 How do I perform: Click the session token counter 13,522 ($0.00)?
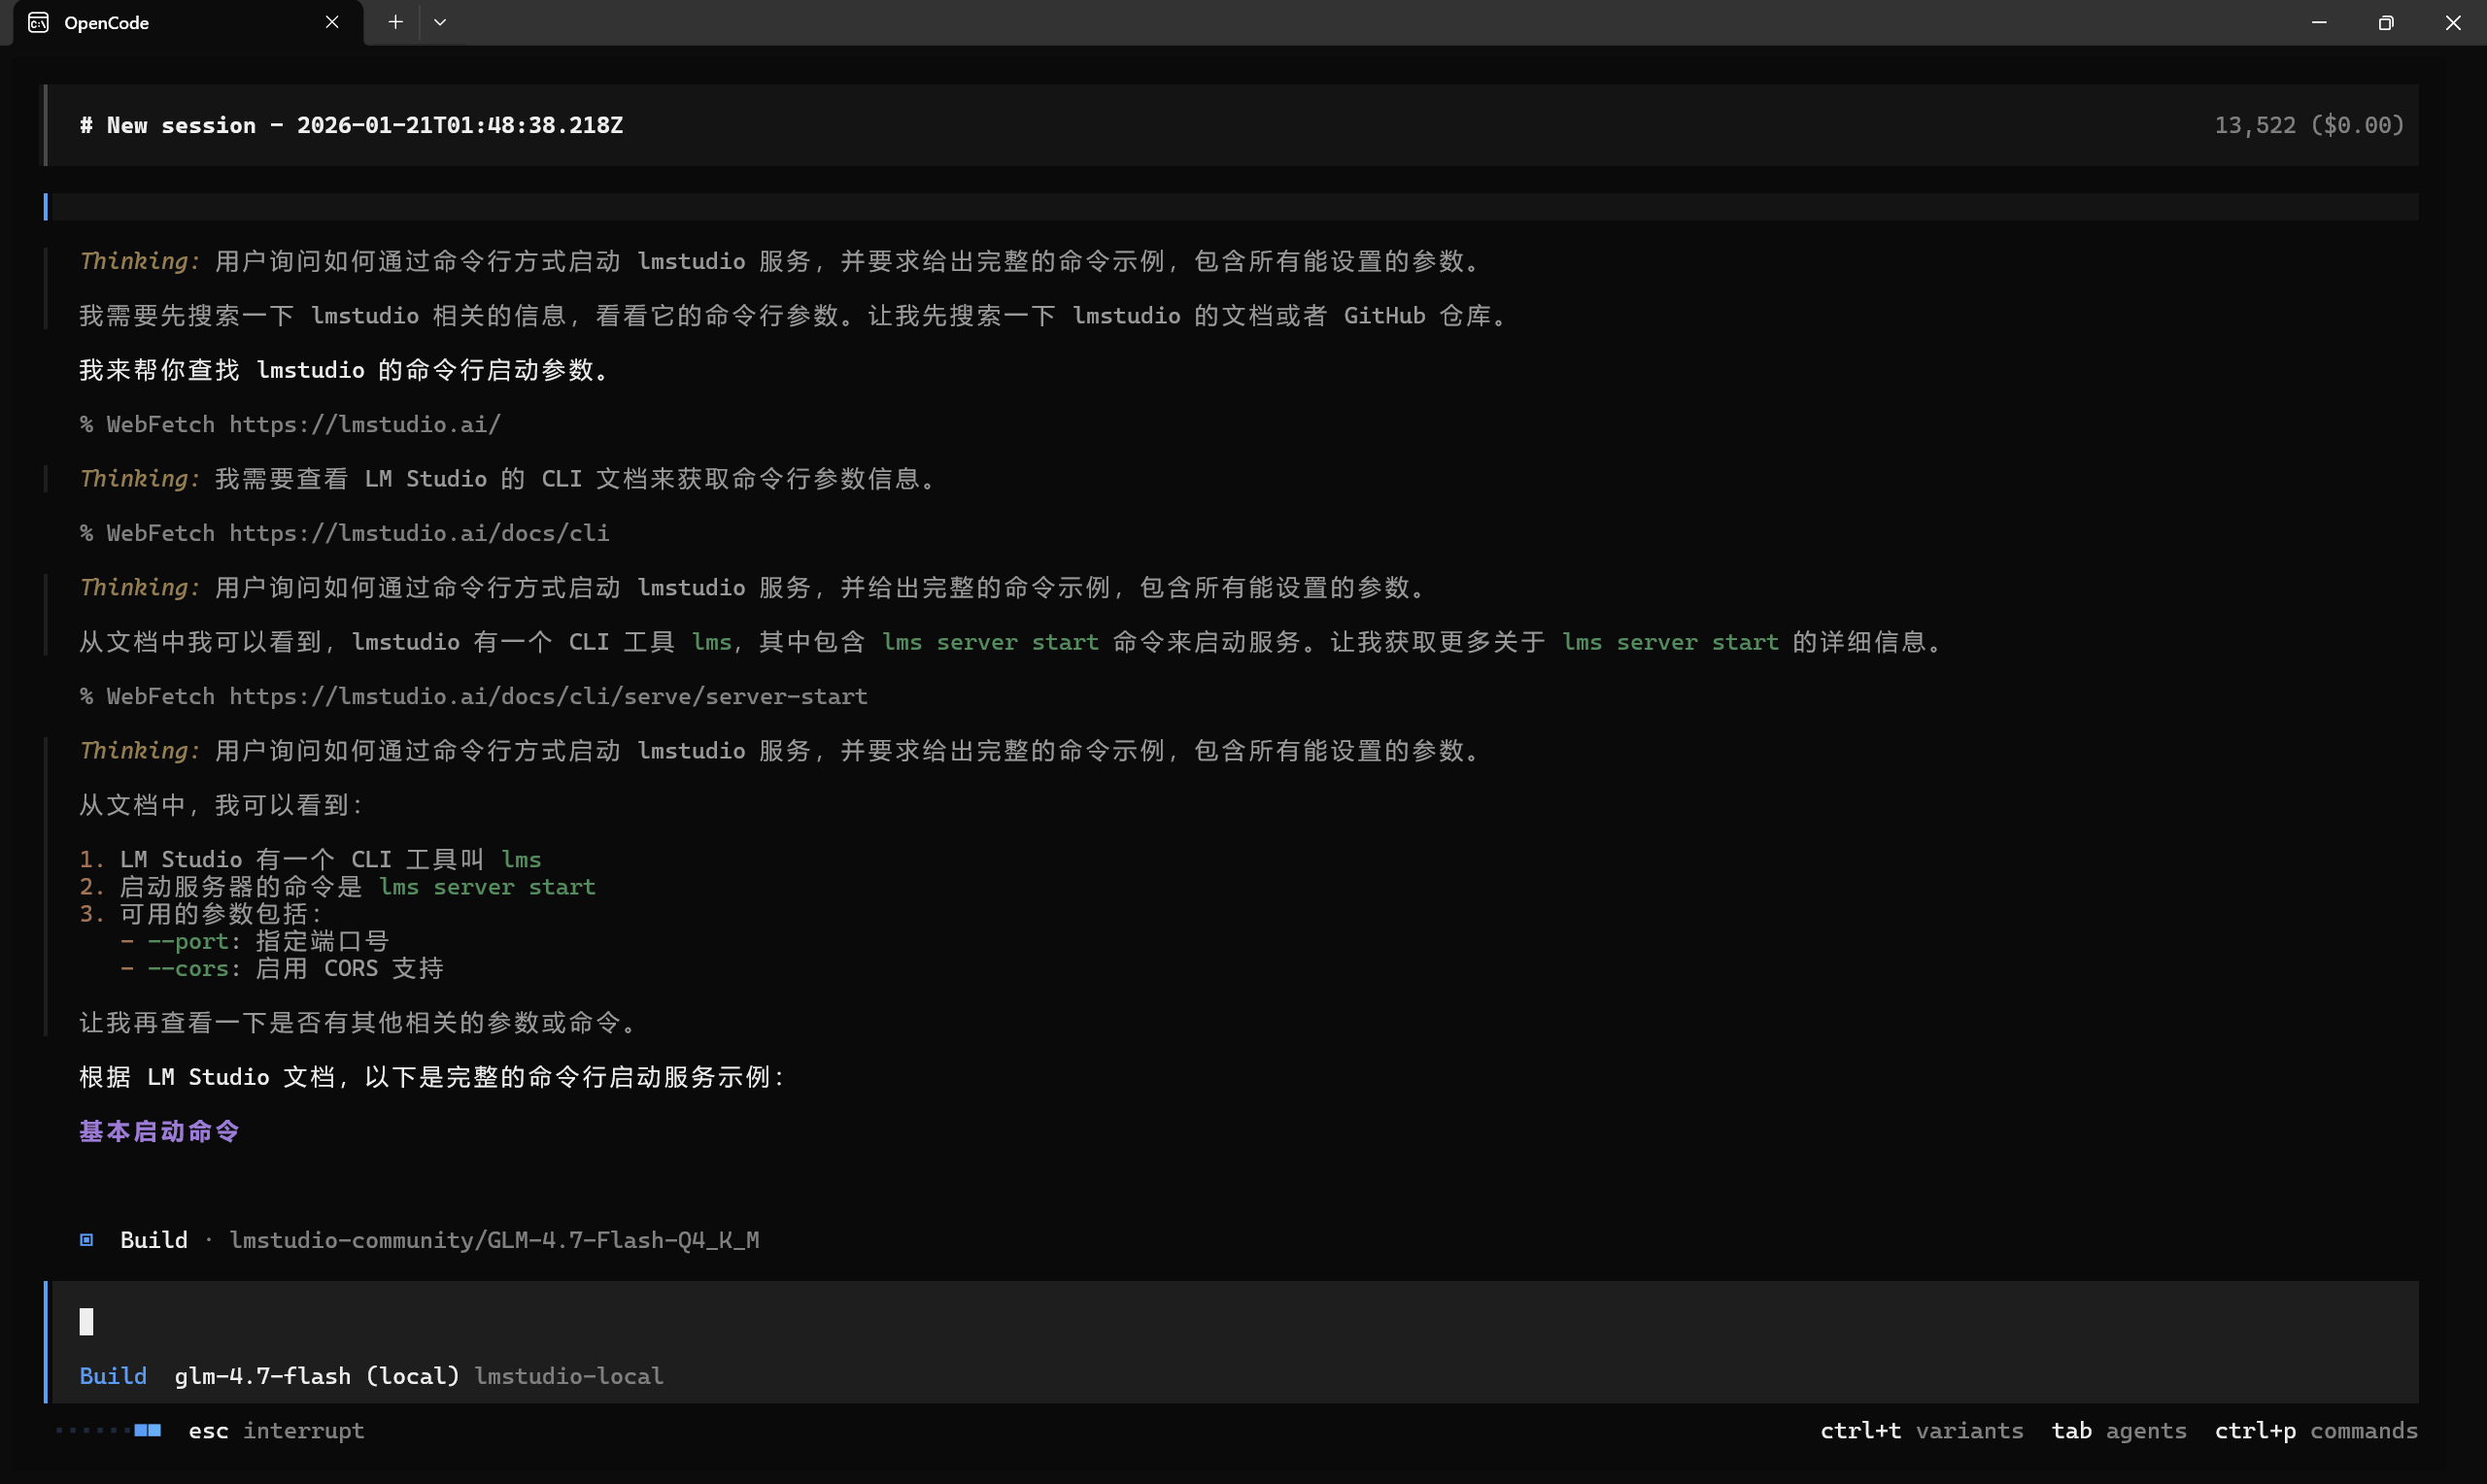tap(2309, 124)
